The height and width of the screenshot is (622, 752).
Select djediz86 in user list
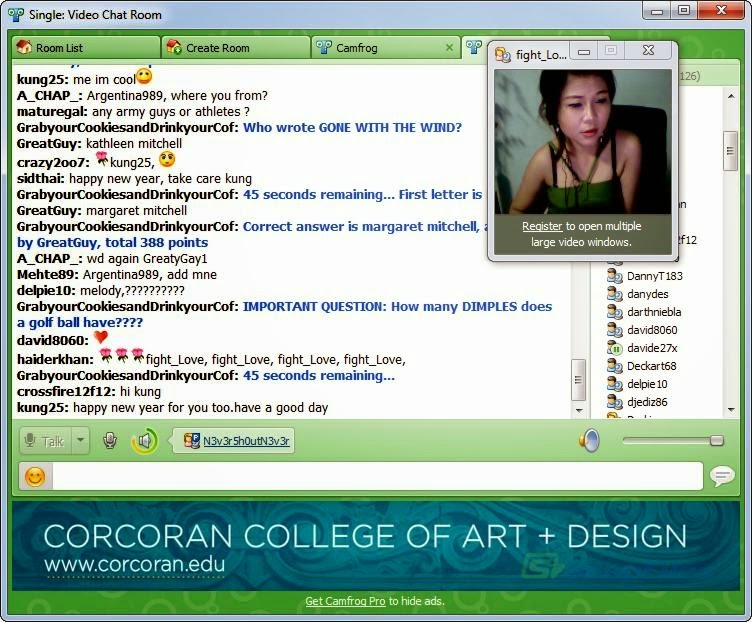pos(647,402)
